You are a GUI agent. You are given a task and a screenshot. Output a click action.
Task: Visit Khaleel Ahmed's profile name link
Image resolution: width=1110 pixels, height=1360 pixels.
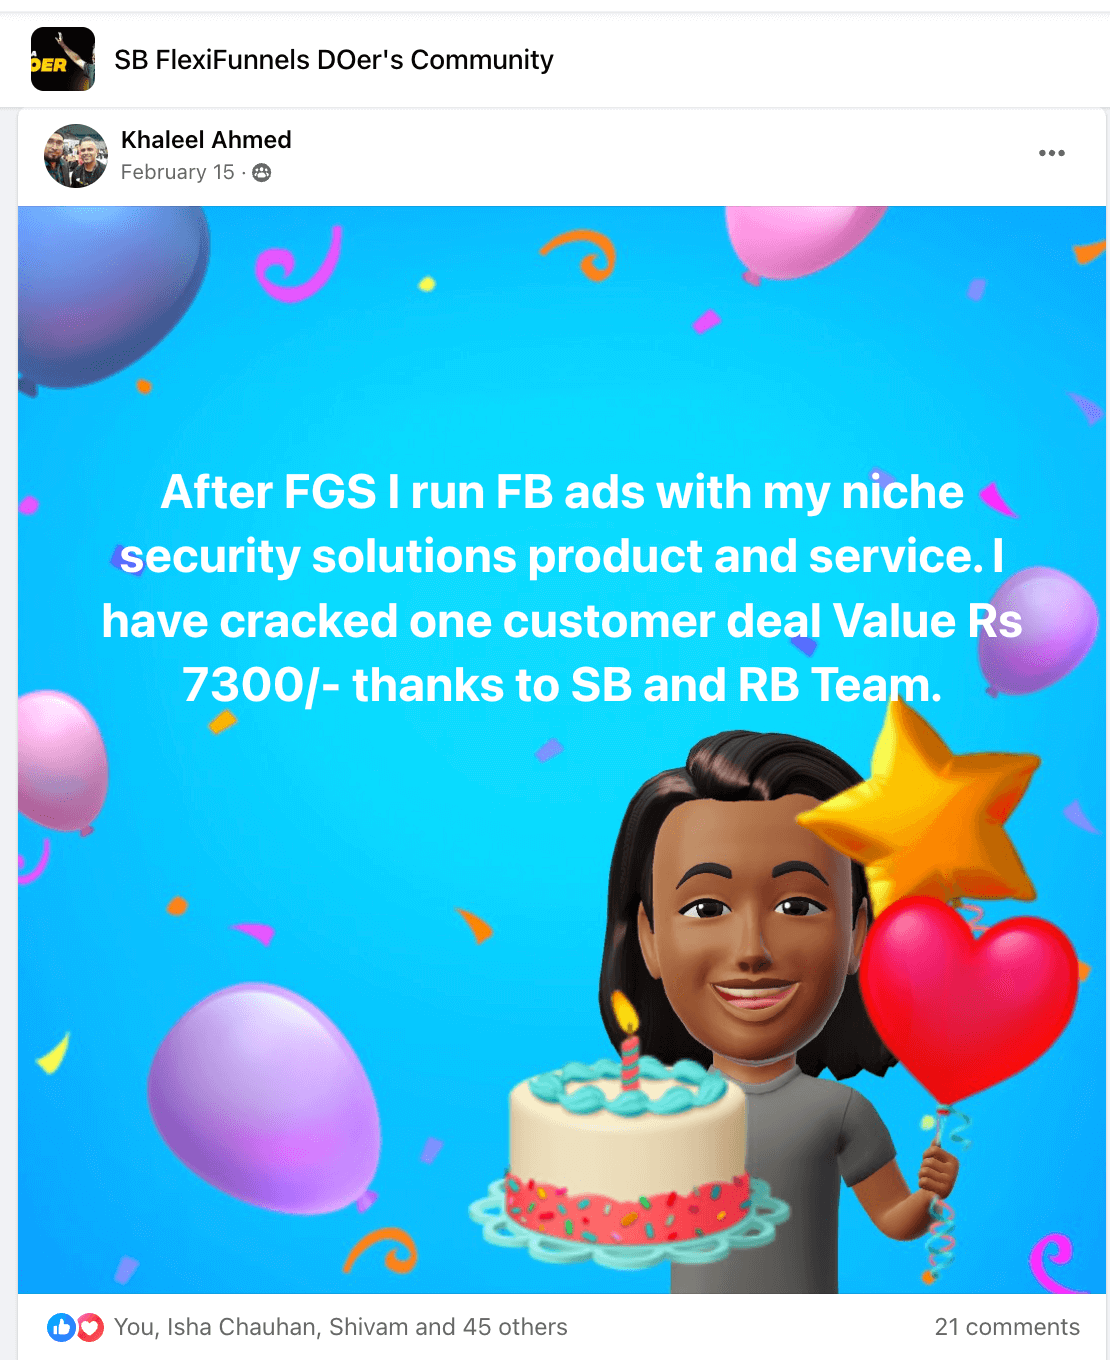[206, 140]
